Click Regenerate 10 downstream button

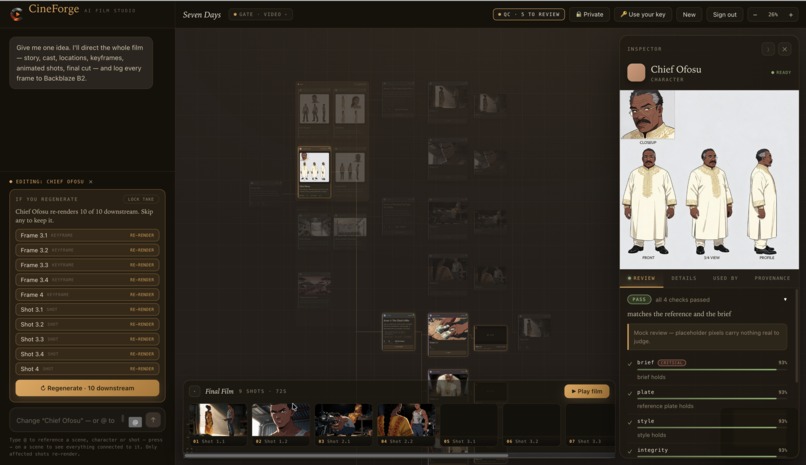point(87,388)
